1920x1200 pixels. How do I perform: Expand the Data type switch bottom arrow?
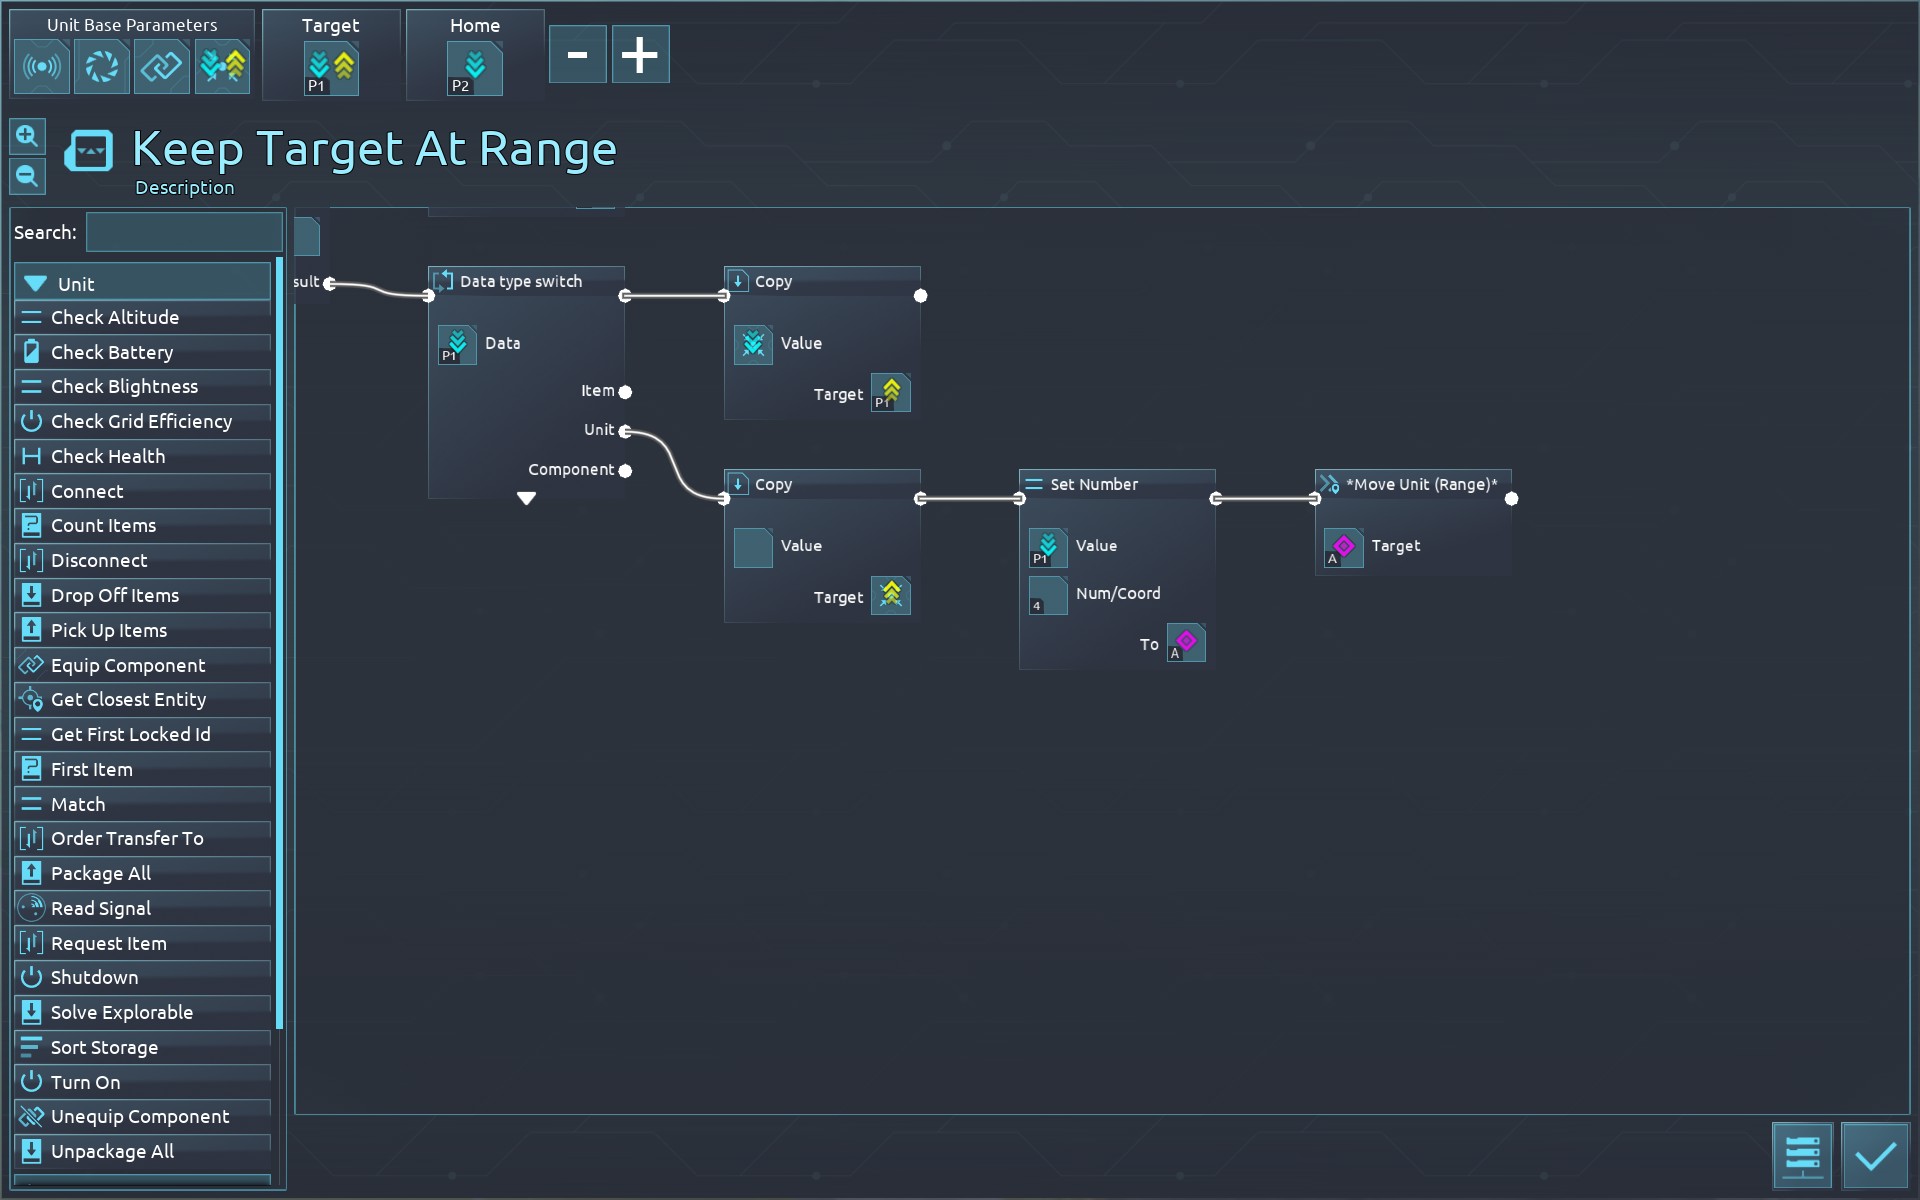(526, 498)
